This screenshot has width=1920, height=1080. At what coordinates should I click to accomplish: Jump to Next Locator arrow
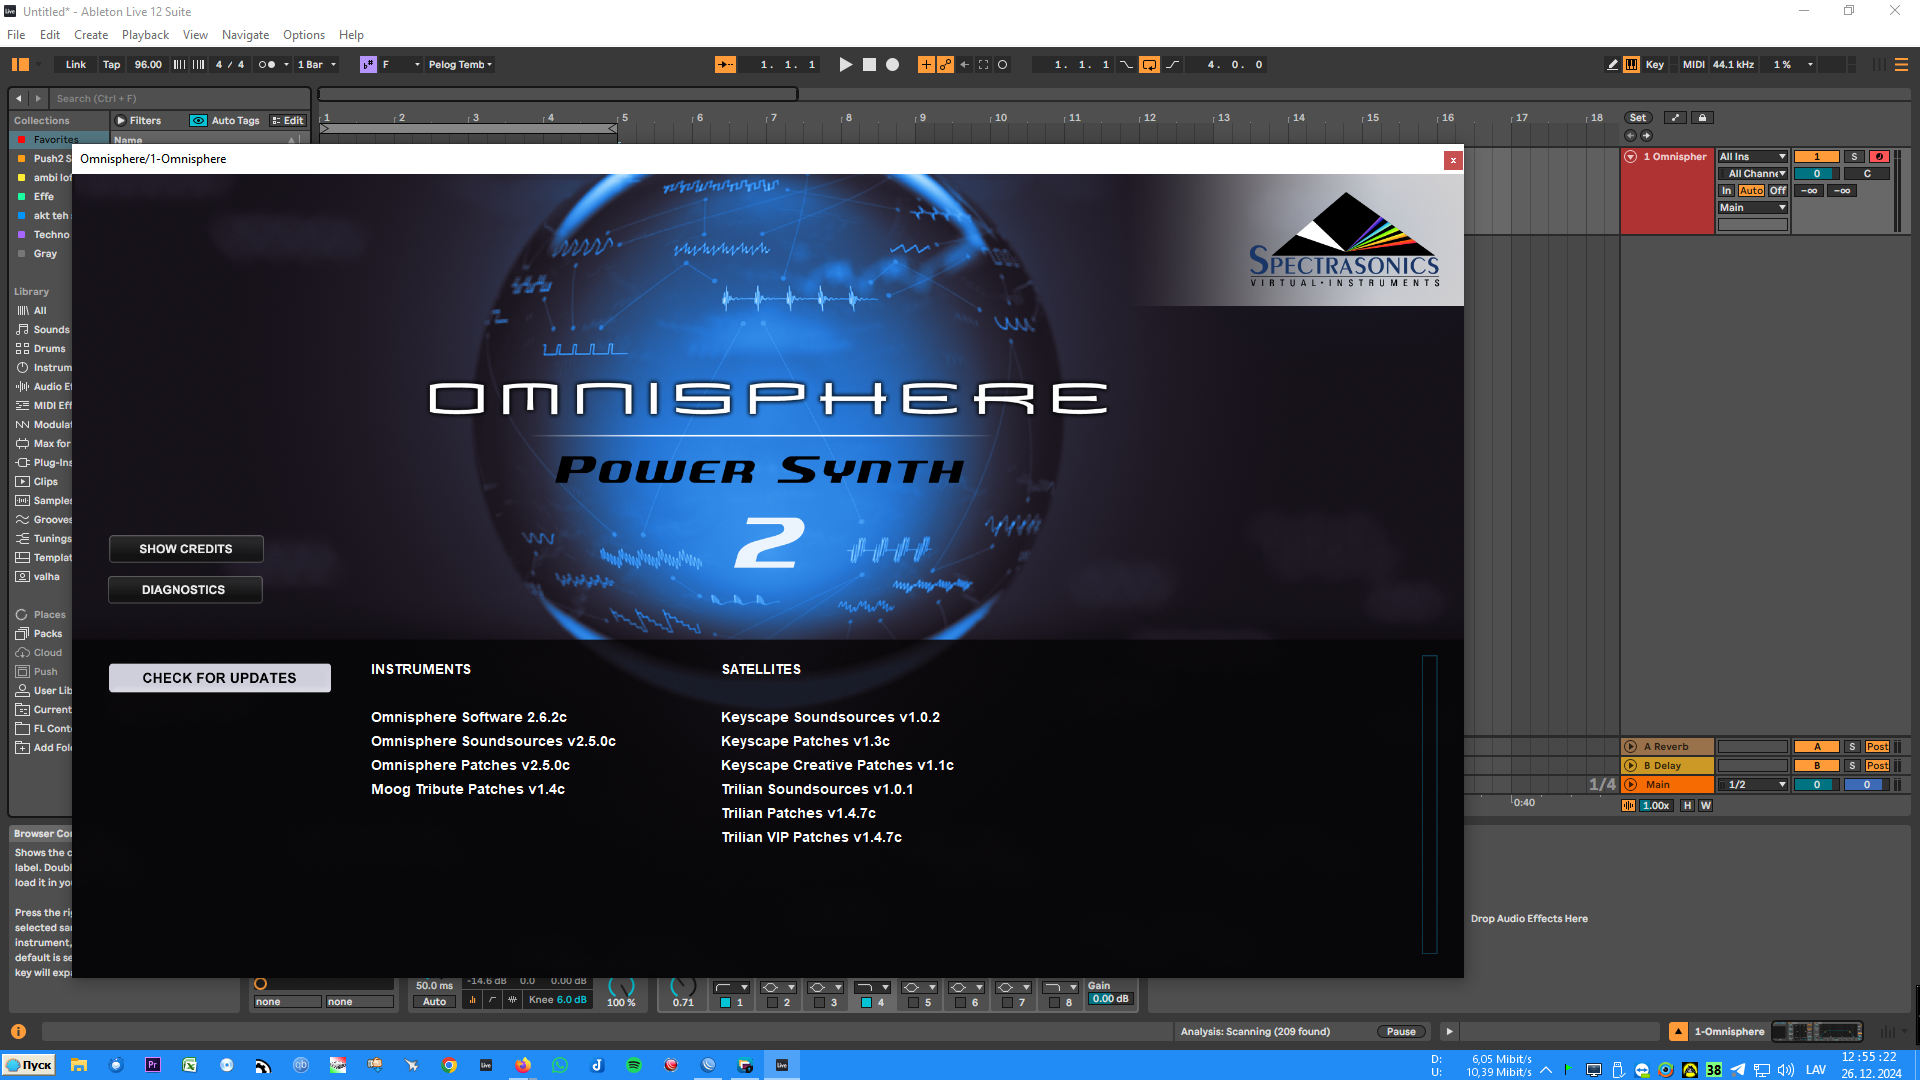point(1647,136)
